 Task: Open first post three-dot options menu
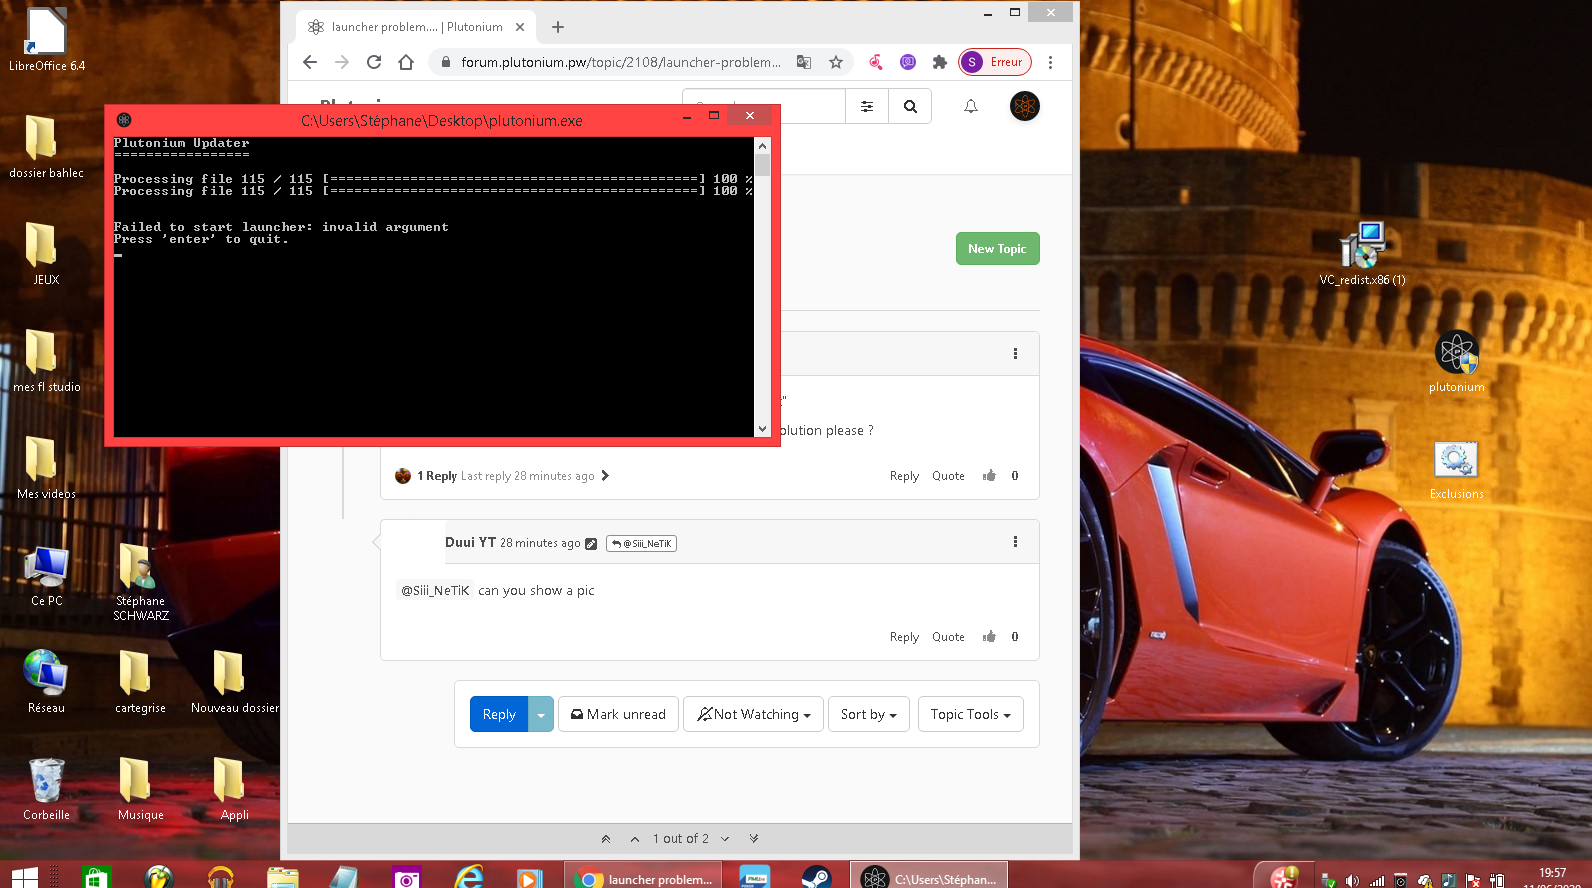point(1015,354)
